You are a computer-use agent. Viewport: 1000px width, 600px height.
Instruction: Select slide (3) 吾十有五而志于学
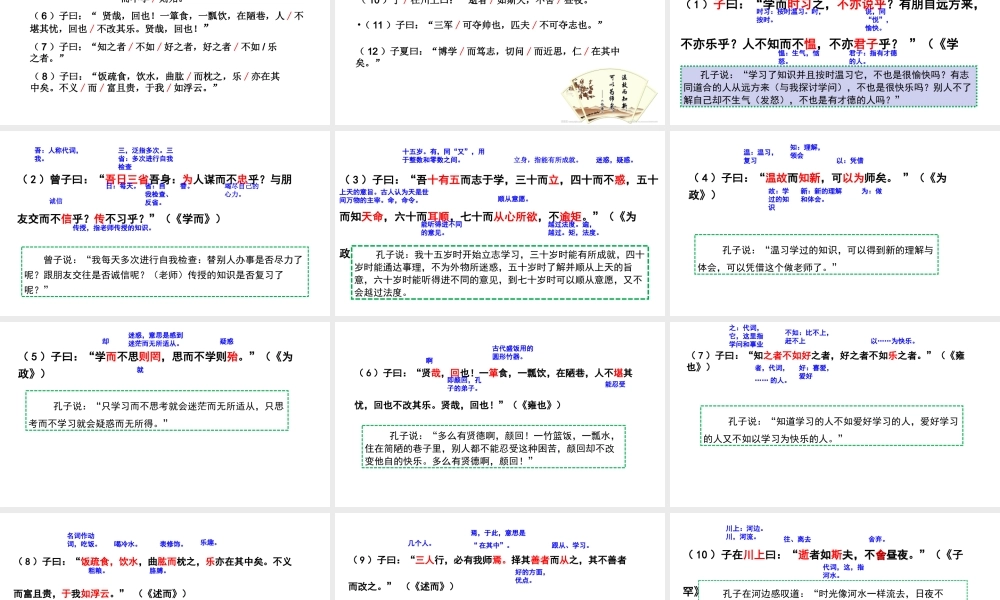[x=499, y=223]
